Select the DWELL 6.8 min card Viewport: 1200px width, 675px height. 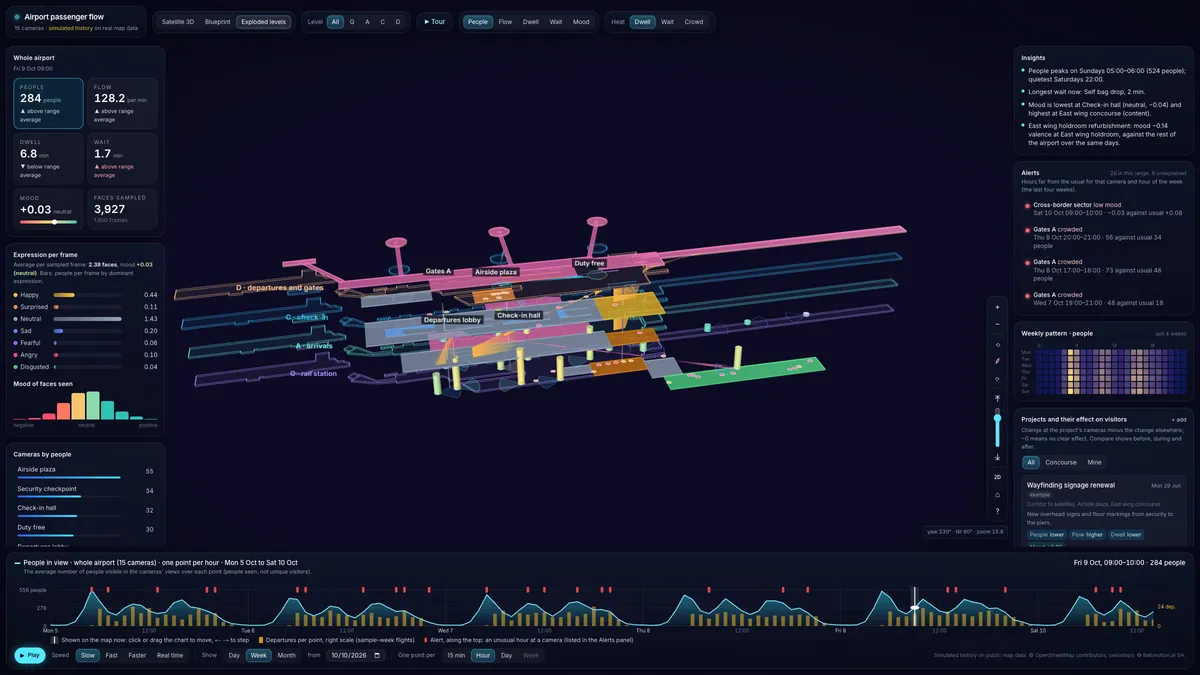click(x=49, y=158)
